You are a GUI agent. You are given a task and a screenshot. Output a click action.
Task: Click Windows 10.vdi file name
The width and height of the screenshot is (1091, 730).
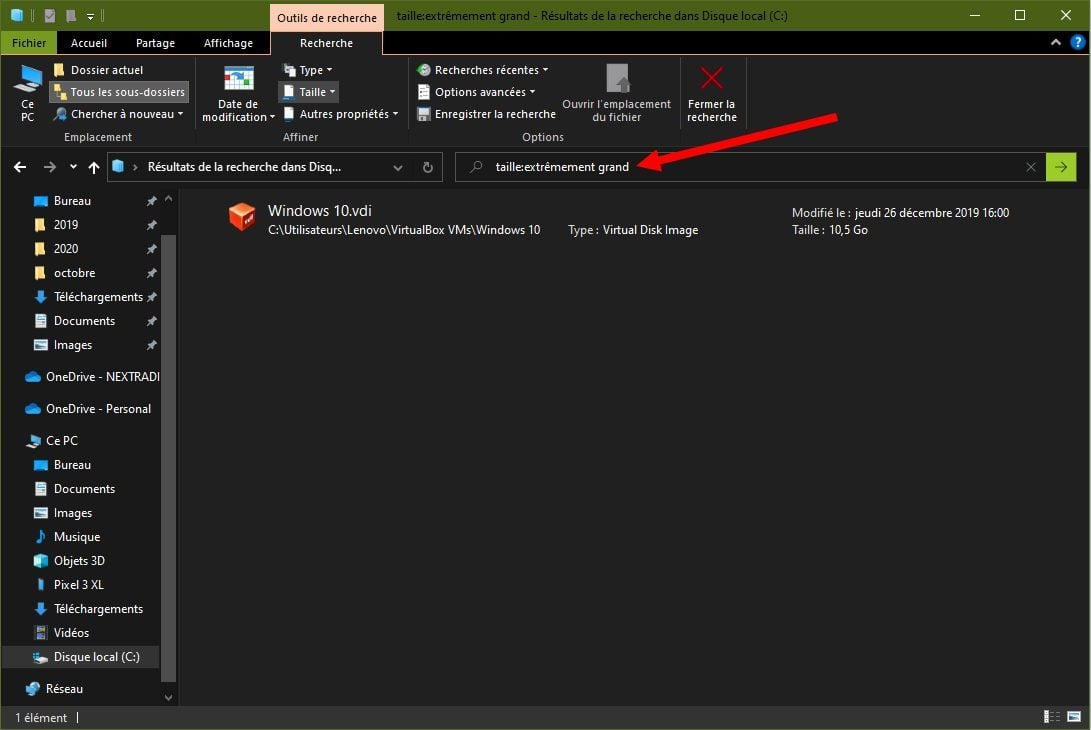(x=319, y=211)
